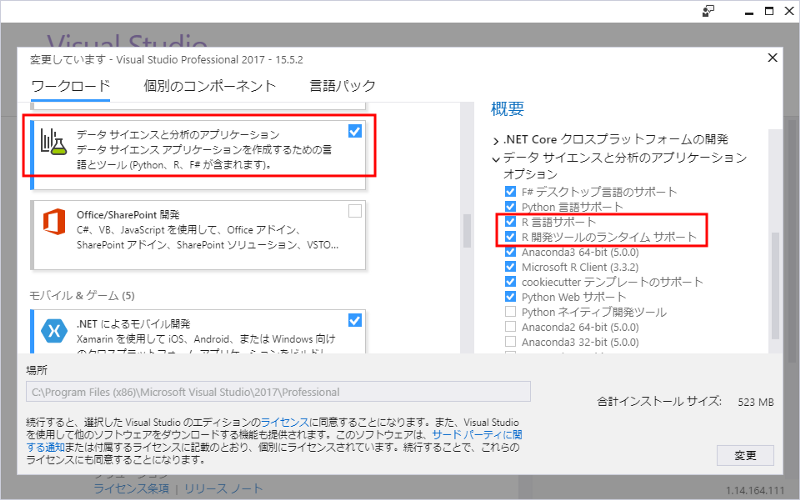Screen dimensions: 800x500
Task: Click the 変更 button
Action: [745, 455]
